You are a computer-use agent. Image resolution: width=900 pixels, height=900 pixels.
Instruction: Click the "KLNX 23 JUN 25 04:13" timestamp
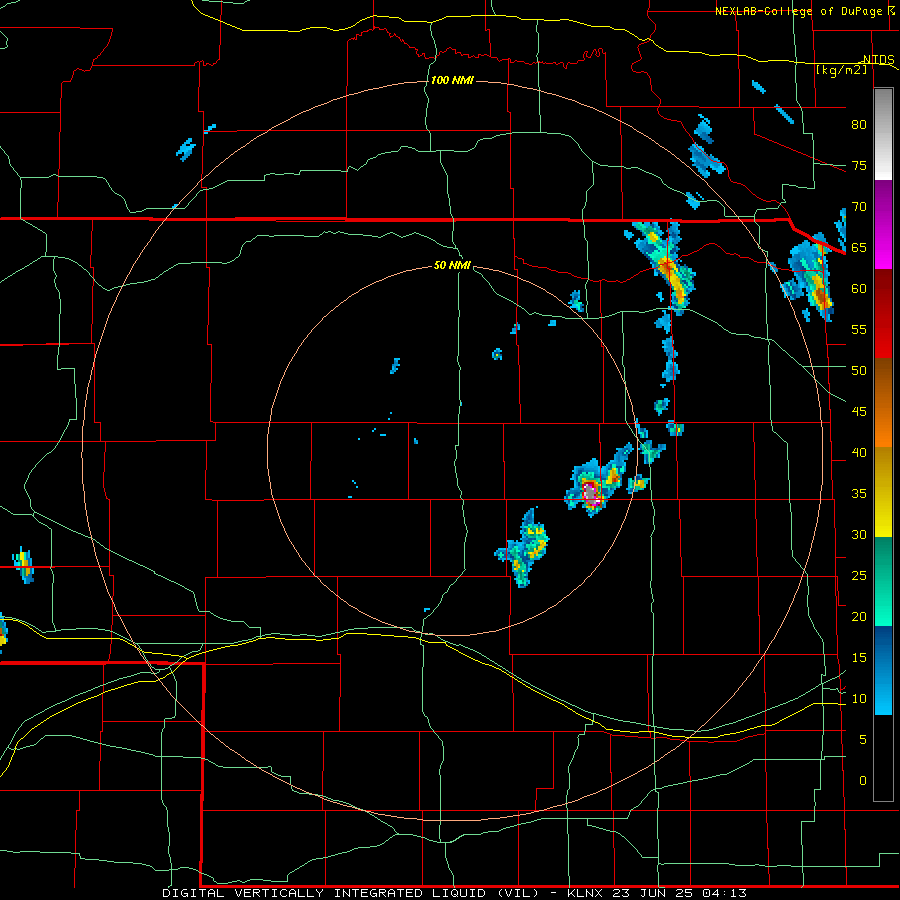[x=657, y=893]
